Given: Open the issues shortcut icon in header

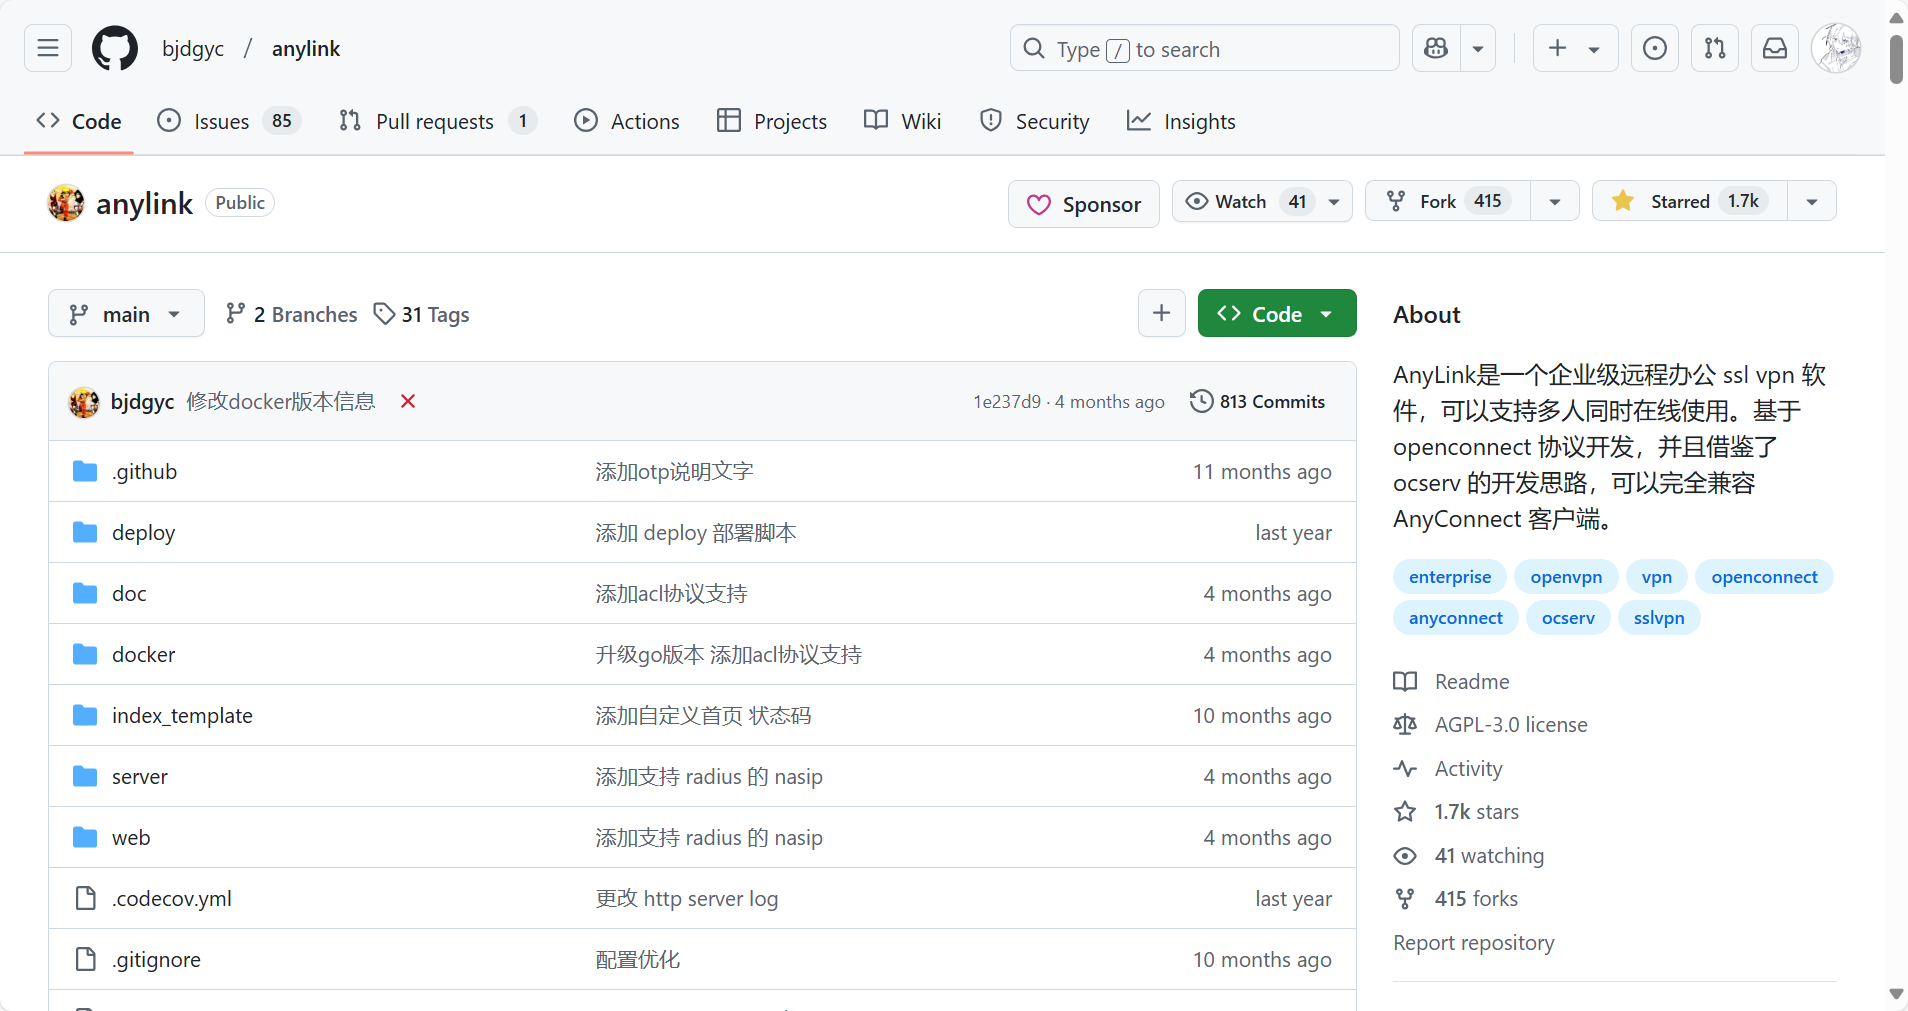Looking at the screenshot, I should (1655, 48).
